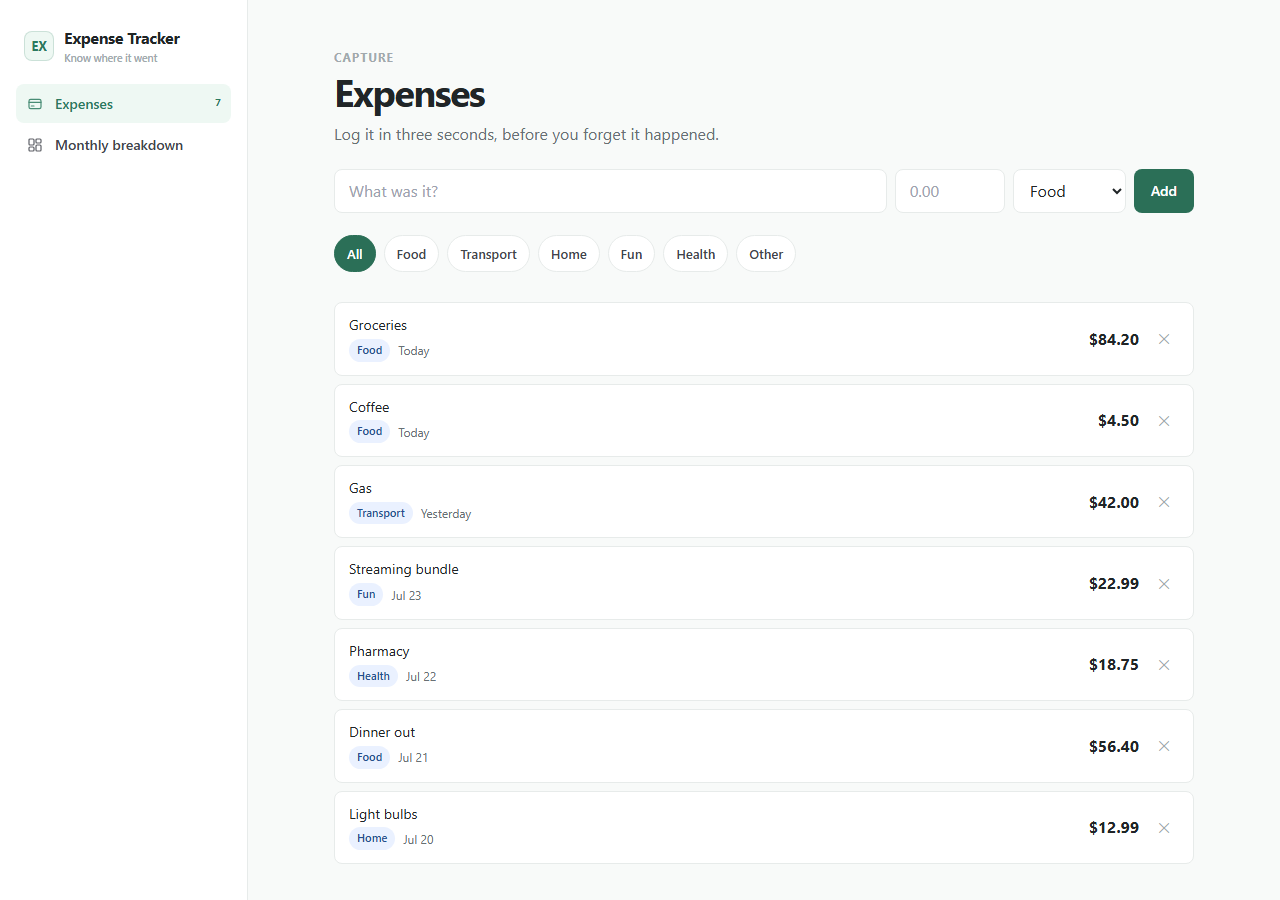
Task: Click the Health tag on Pharmacy
Action: [373, 676]
